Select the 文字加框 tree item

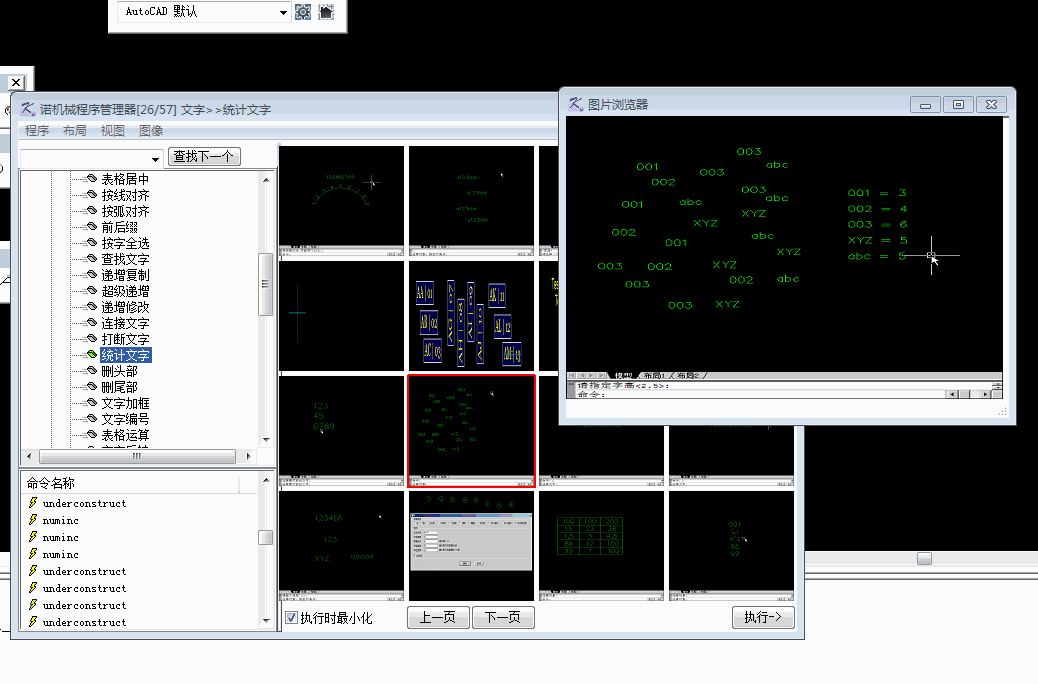pos(125,403)
